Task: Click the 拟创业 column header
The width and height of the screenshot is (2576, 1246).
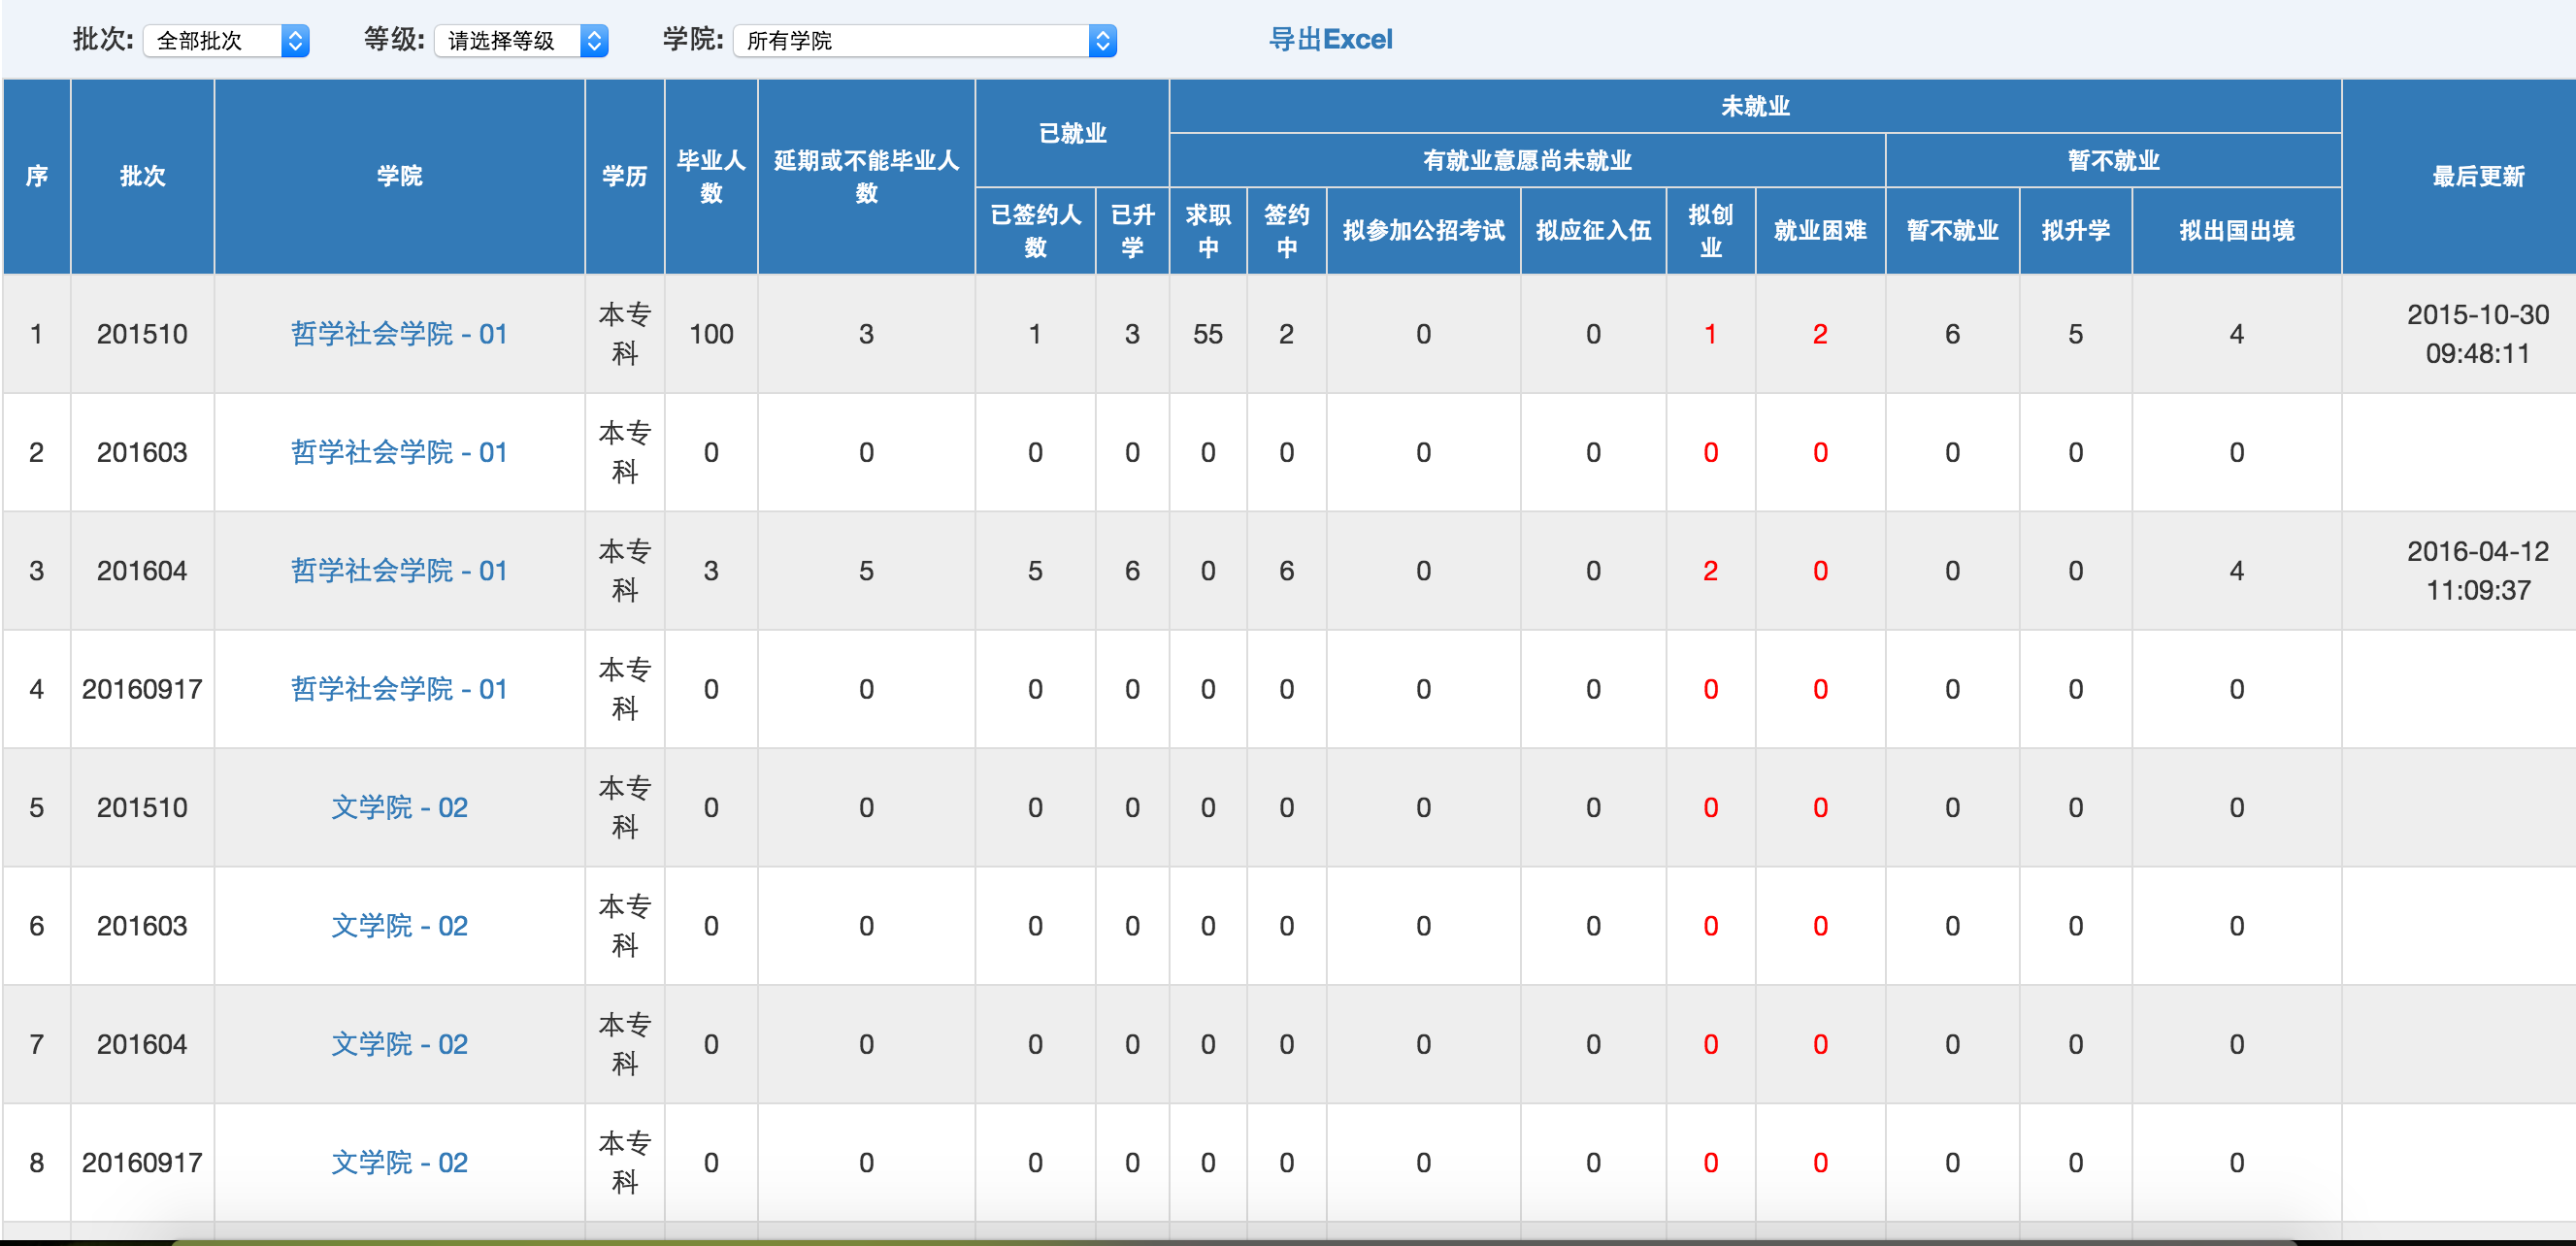Action: click(1711, 231)
